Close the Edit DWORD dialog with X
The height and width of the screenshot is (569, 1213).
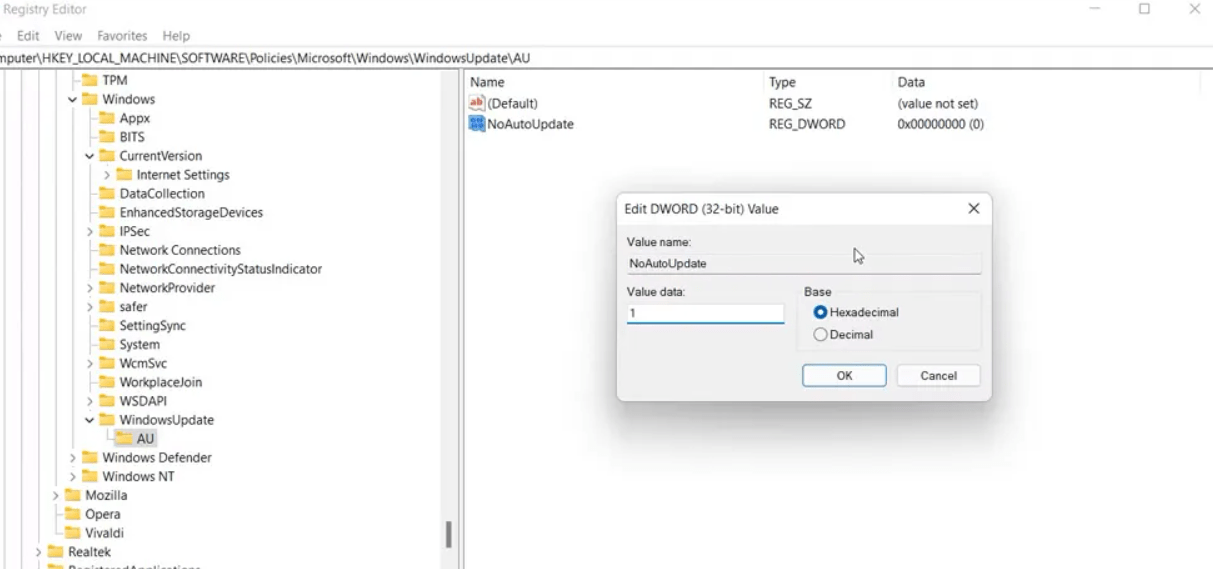[x=973, y=209]
